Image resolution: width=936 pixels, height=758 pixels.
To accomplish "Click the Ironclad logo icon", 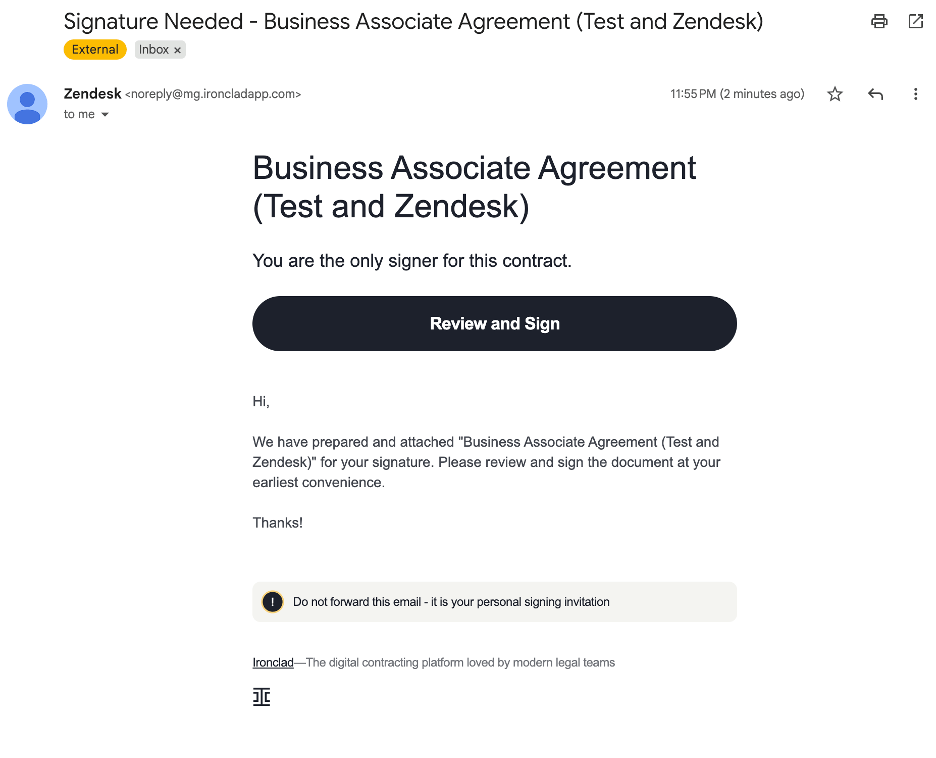I will [x=262, y=697].
